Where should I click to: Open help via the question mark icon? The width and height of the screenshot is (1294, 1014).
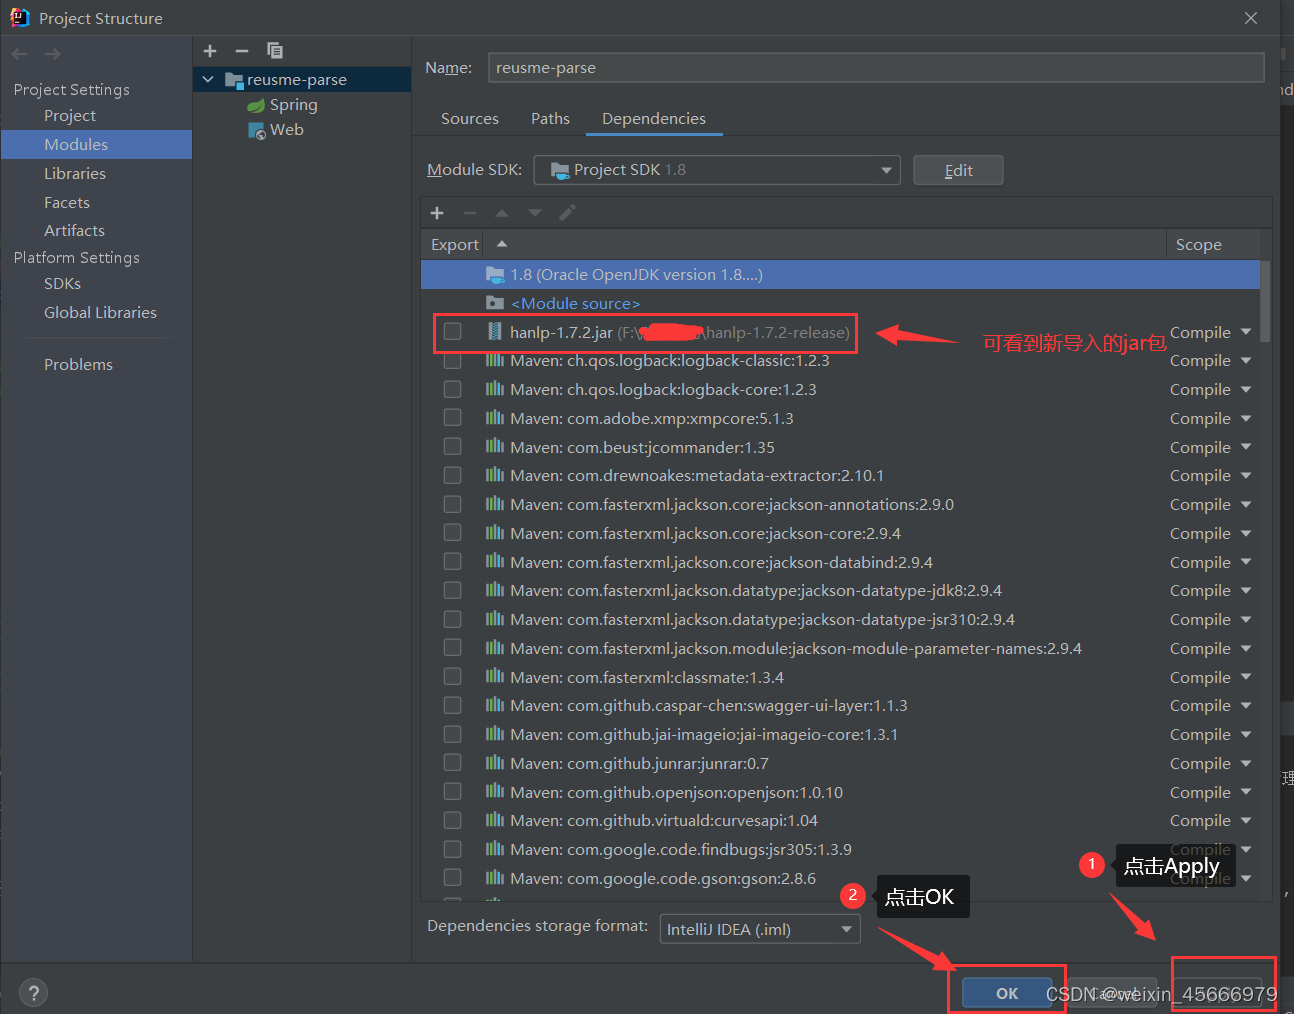click(x=33, y=992)
